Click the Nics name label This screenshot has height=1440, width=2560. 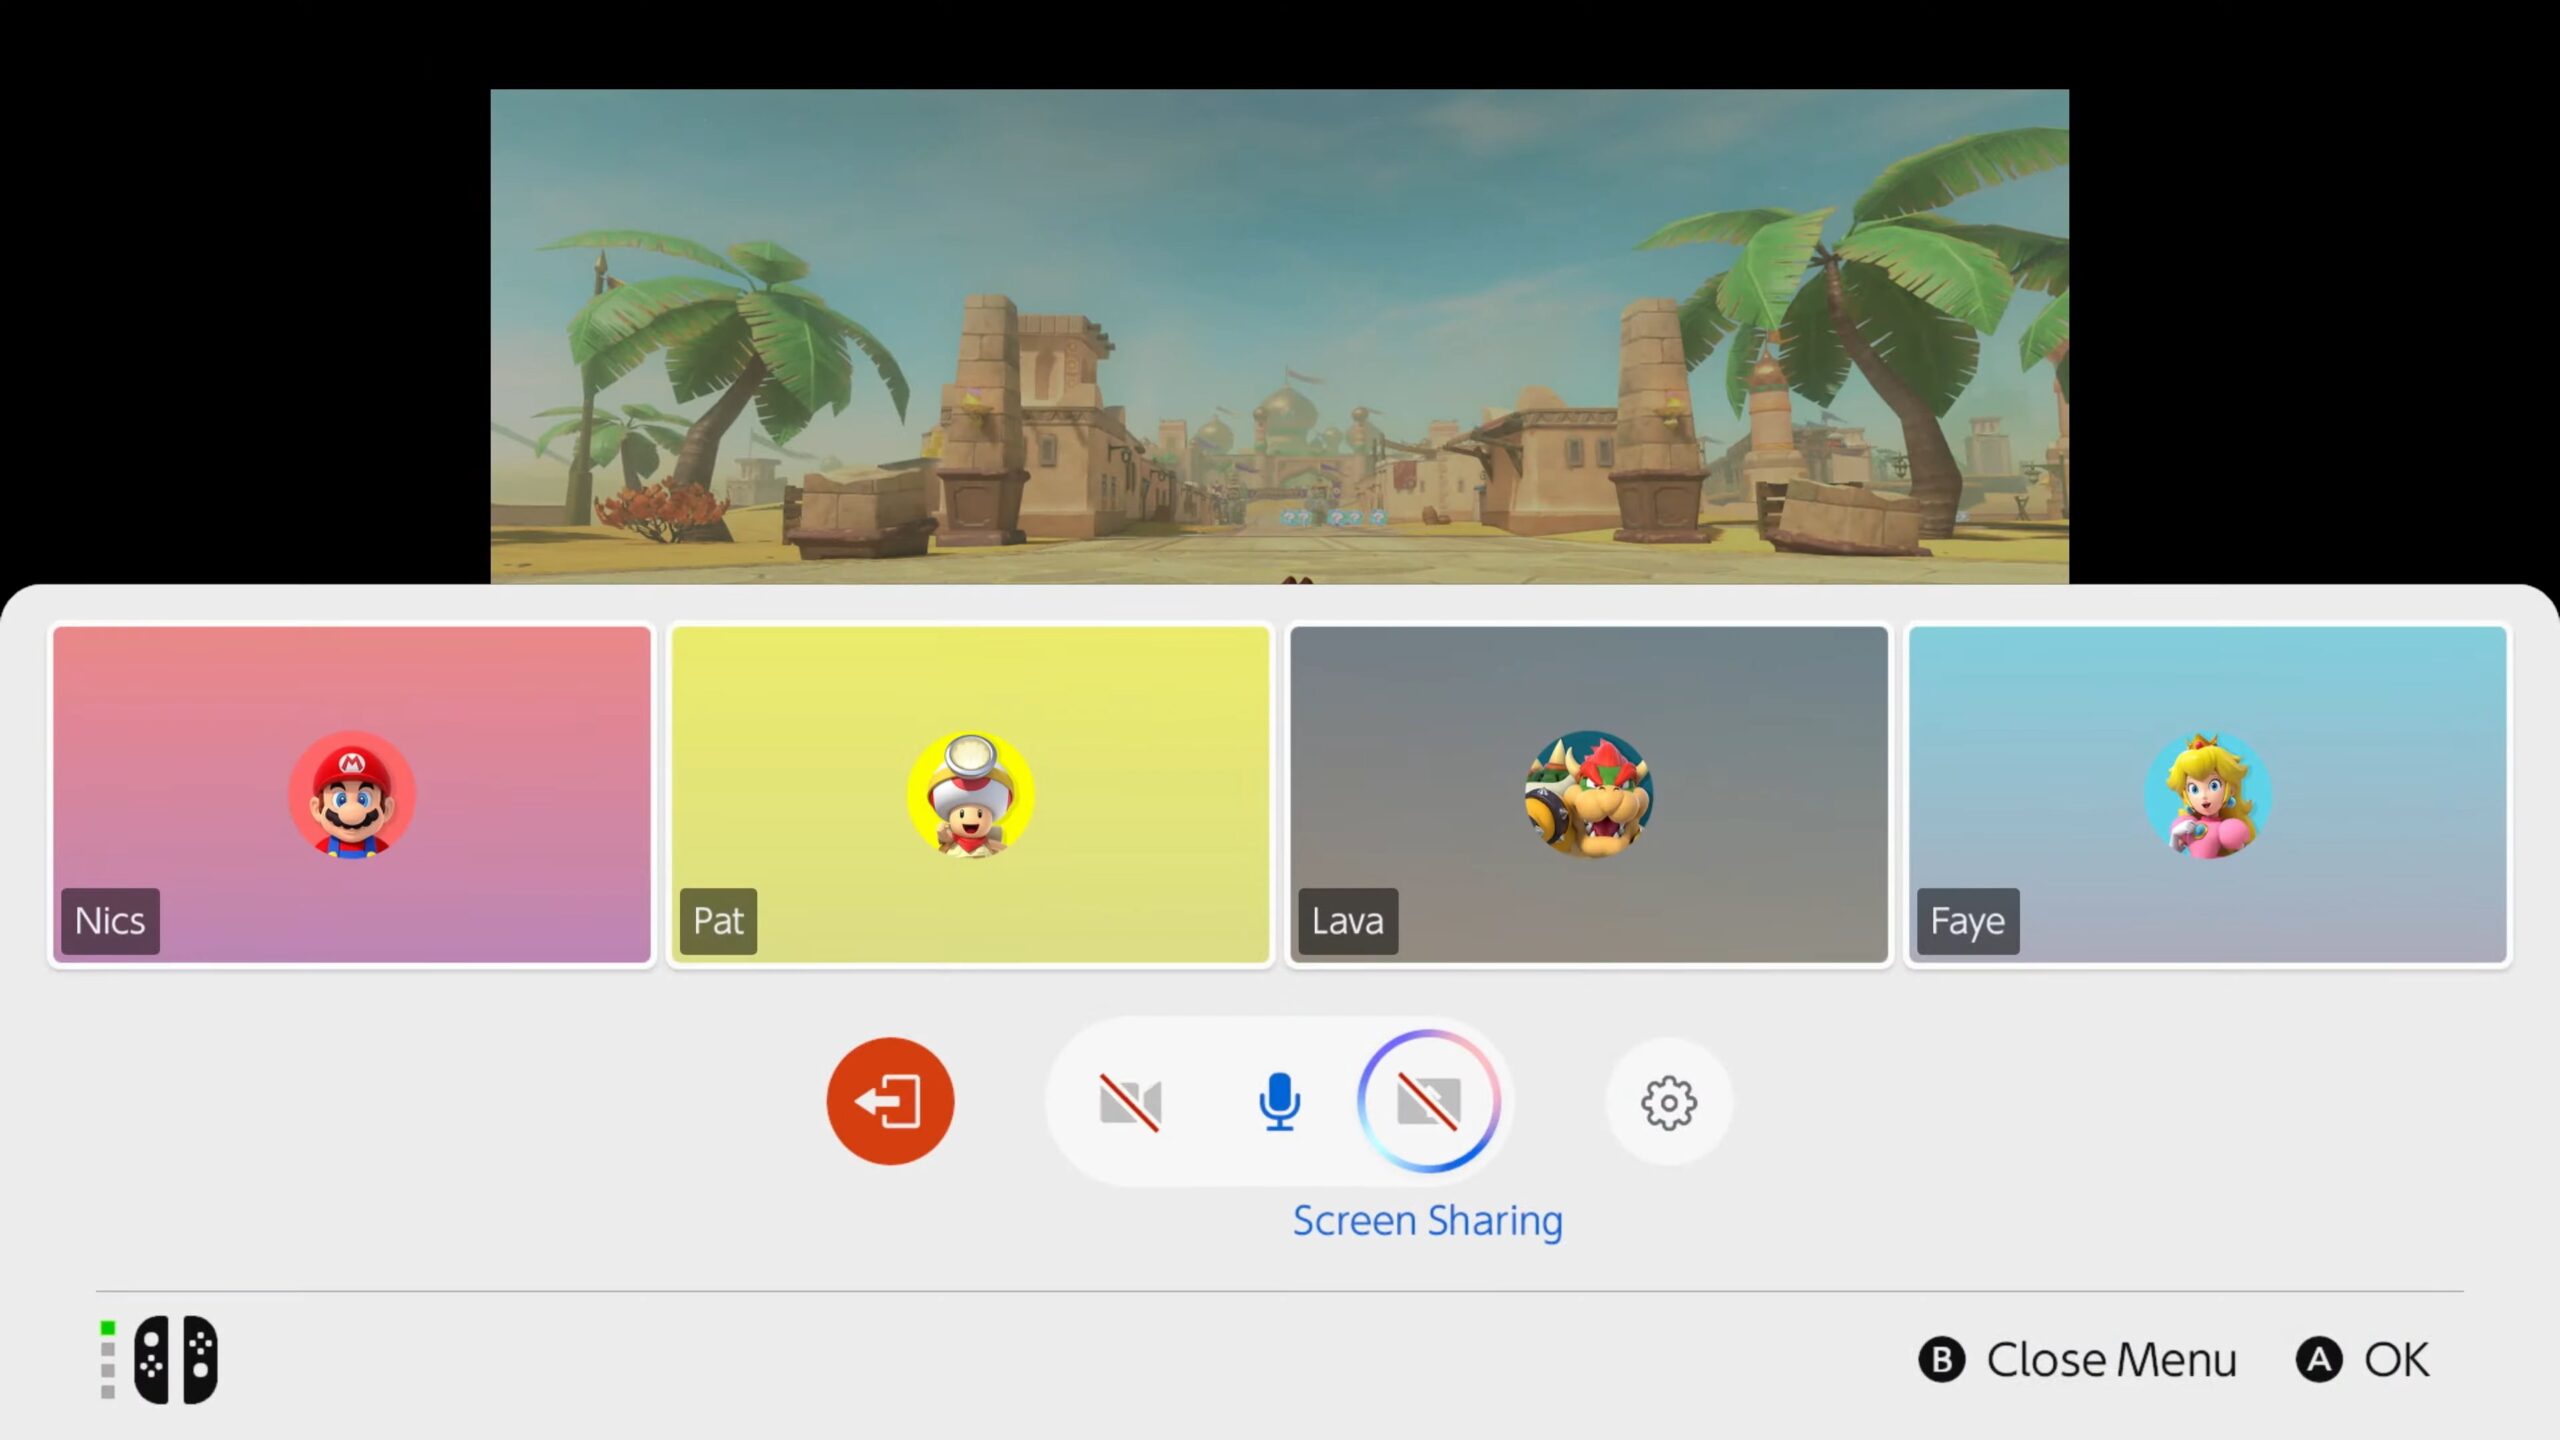pyautogui.click(x=110, y=921)
